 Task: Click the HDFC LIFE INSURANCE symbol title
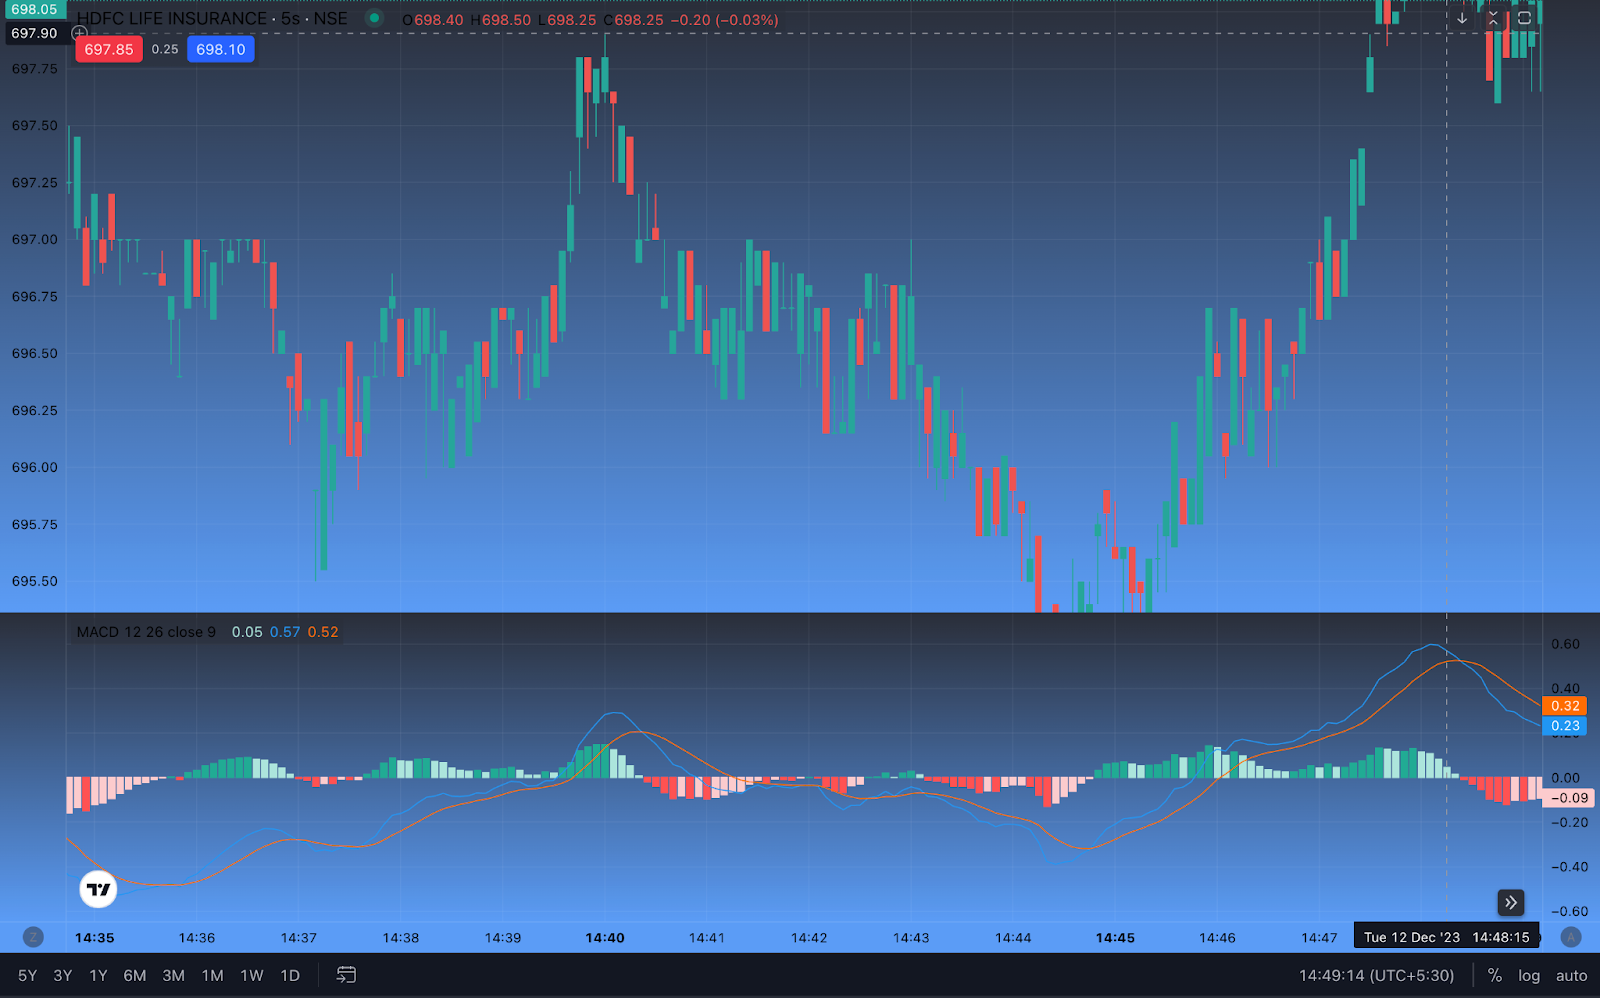pyautogui.click(x=172, y=18)
